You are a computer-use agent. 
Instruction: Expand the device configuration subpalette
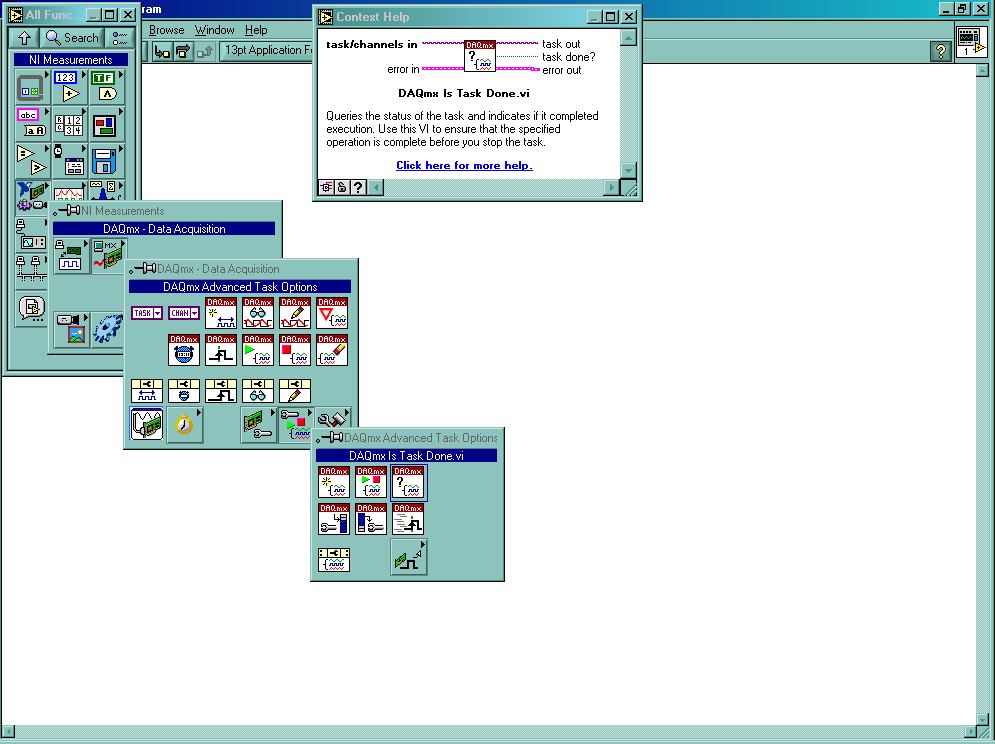[259, 425]
